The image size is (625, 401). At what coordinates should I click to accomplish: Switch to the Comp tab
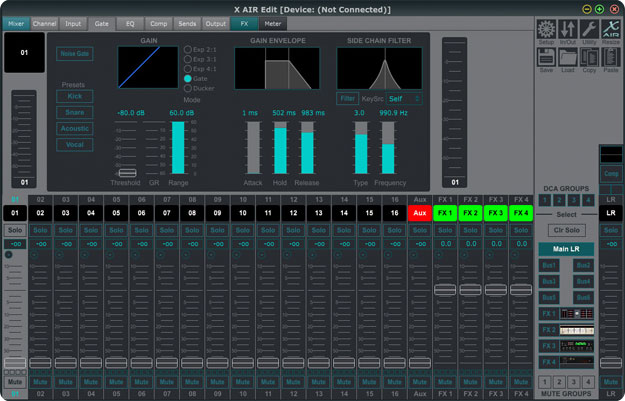pos(158,24)
